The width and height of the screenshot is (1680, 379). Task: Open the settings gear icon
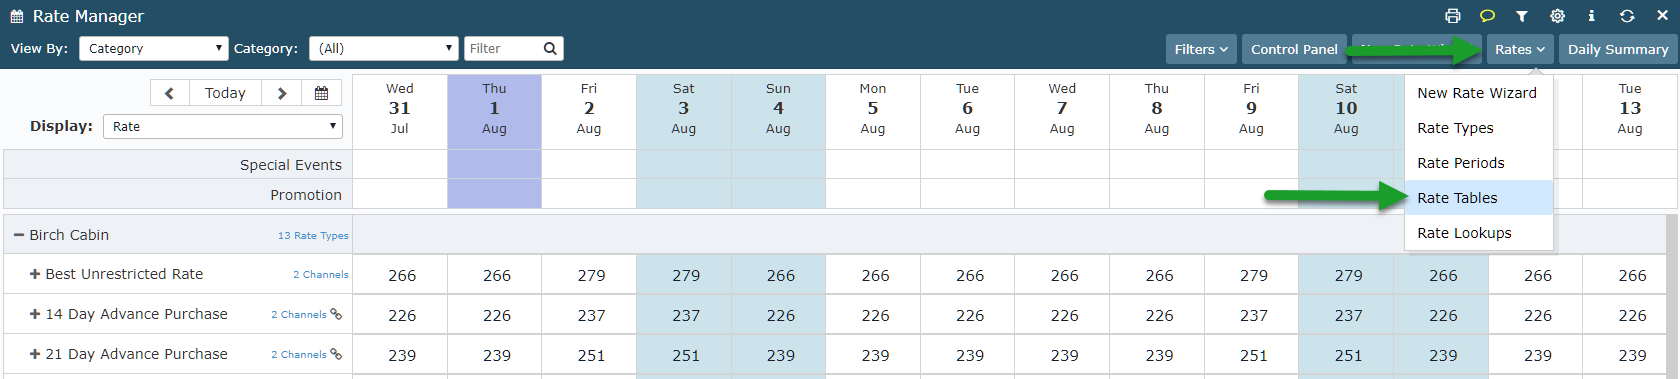(x=1557, y=16)
